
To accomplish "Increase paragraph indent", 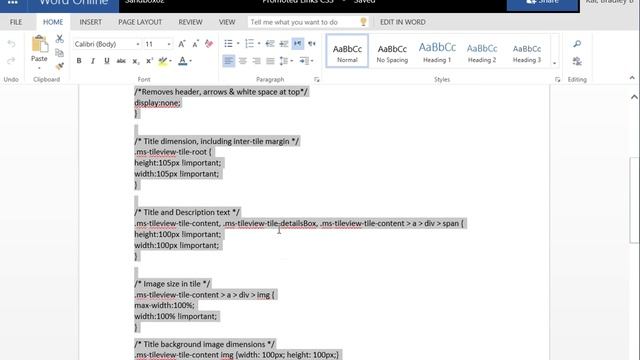I will tap(284, 44).
